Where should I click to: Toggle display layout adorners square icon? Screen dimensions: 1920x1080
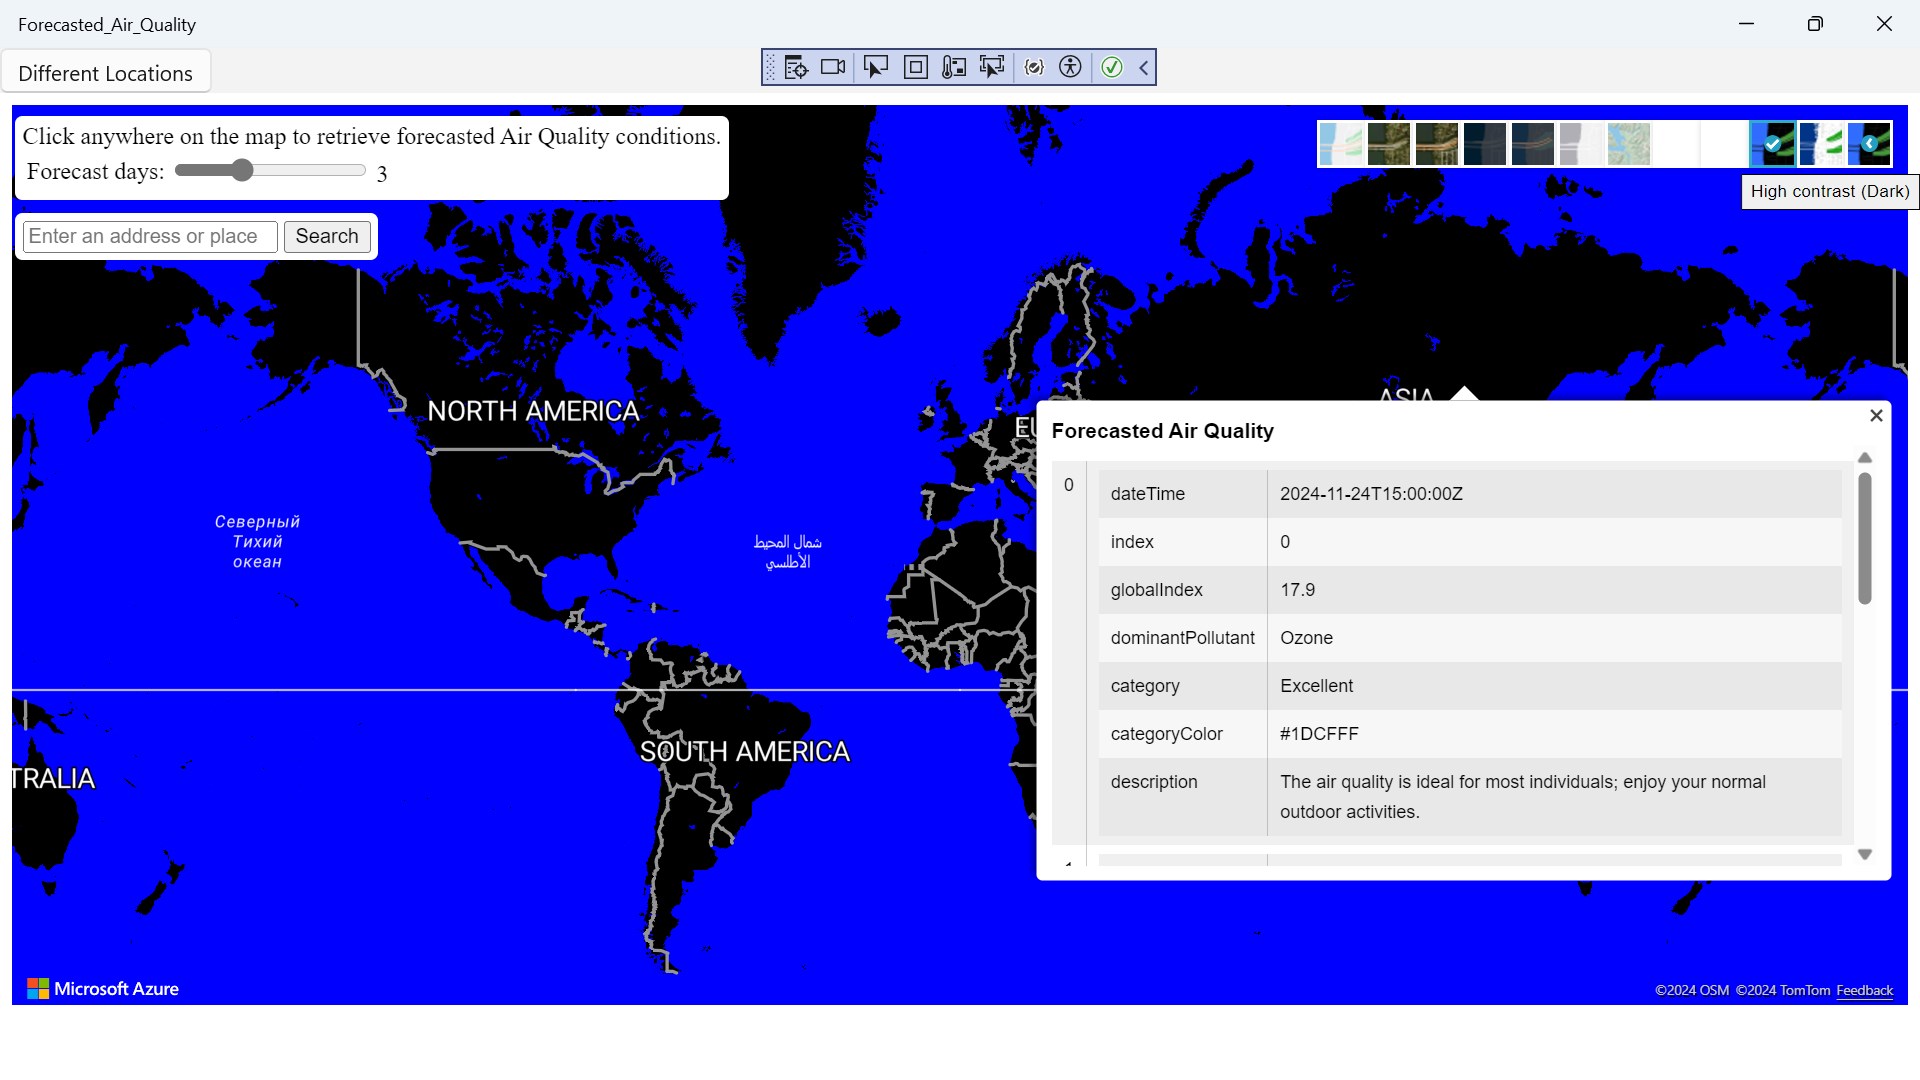[x=915, y=67]
